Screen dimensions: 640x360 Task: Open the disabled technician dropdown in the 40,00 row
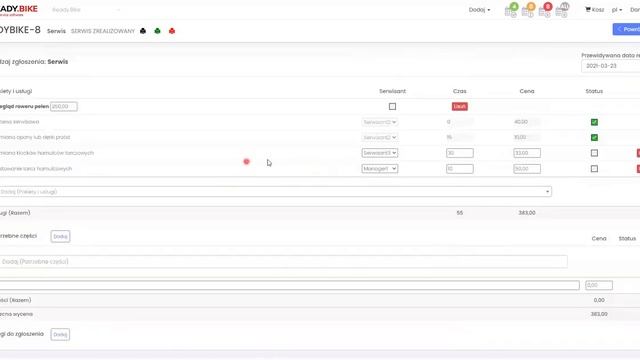[380, 122]
